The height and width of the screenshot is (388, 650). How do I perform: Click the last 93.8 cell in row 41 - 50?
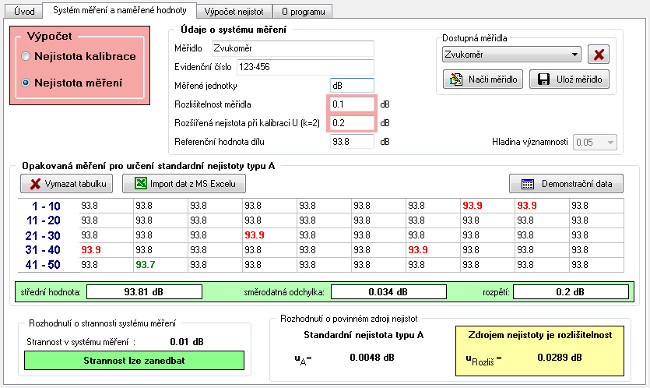(596, 264)
